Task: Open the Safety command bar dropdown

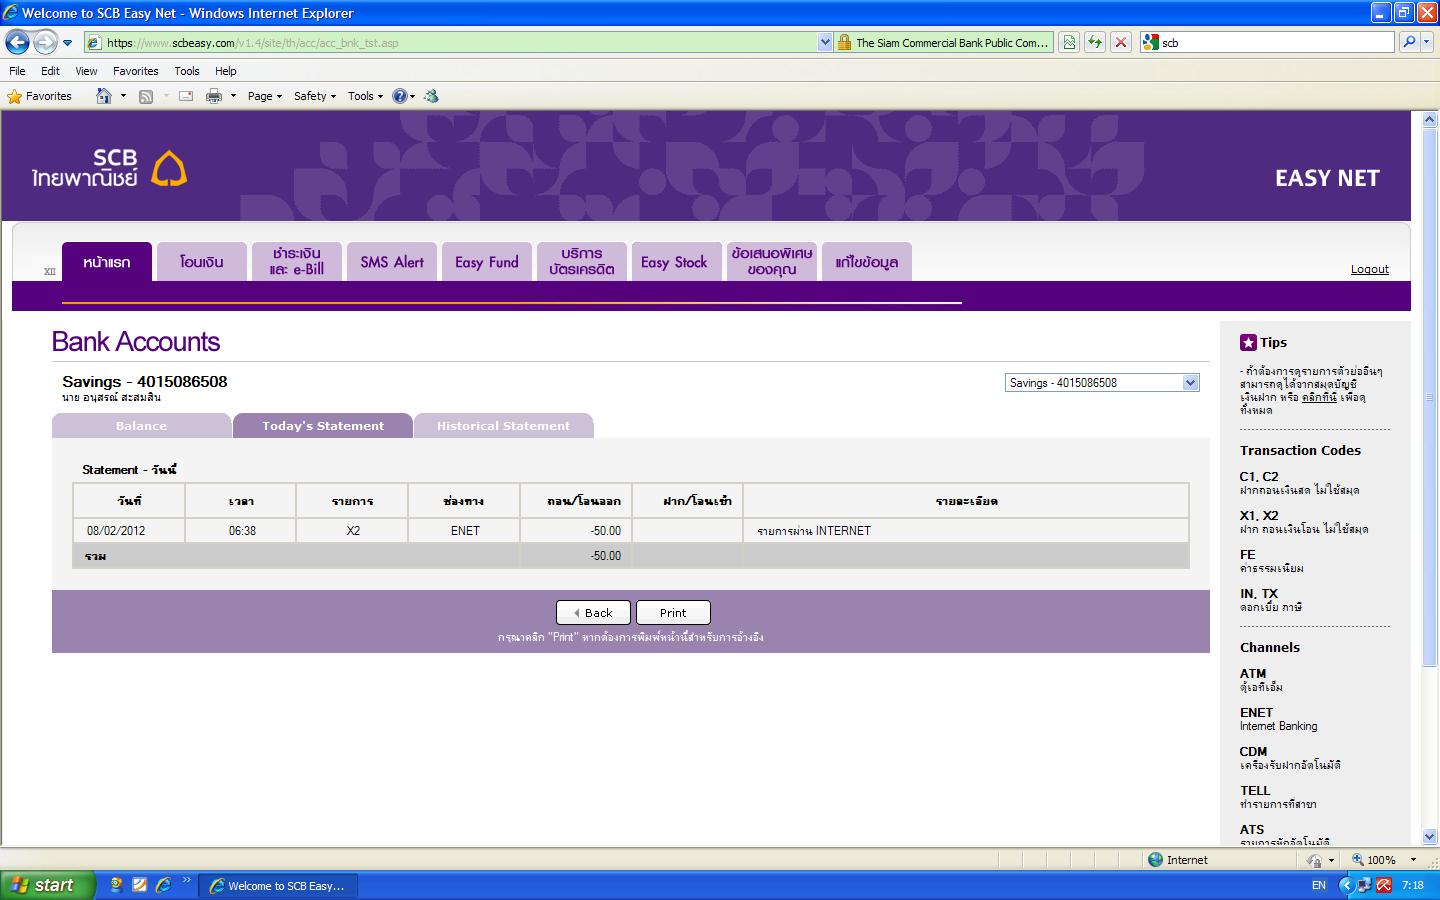Action: click(315, 96)
